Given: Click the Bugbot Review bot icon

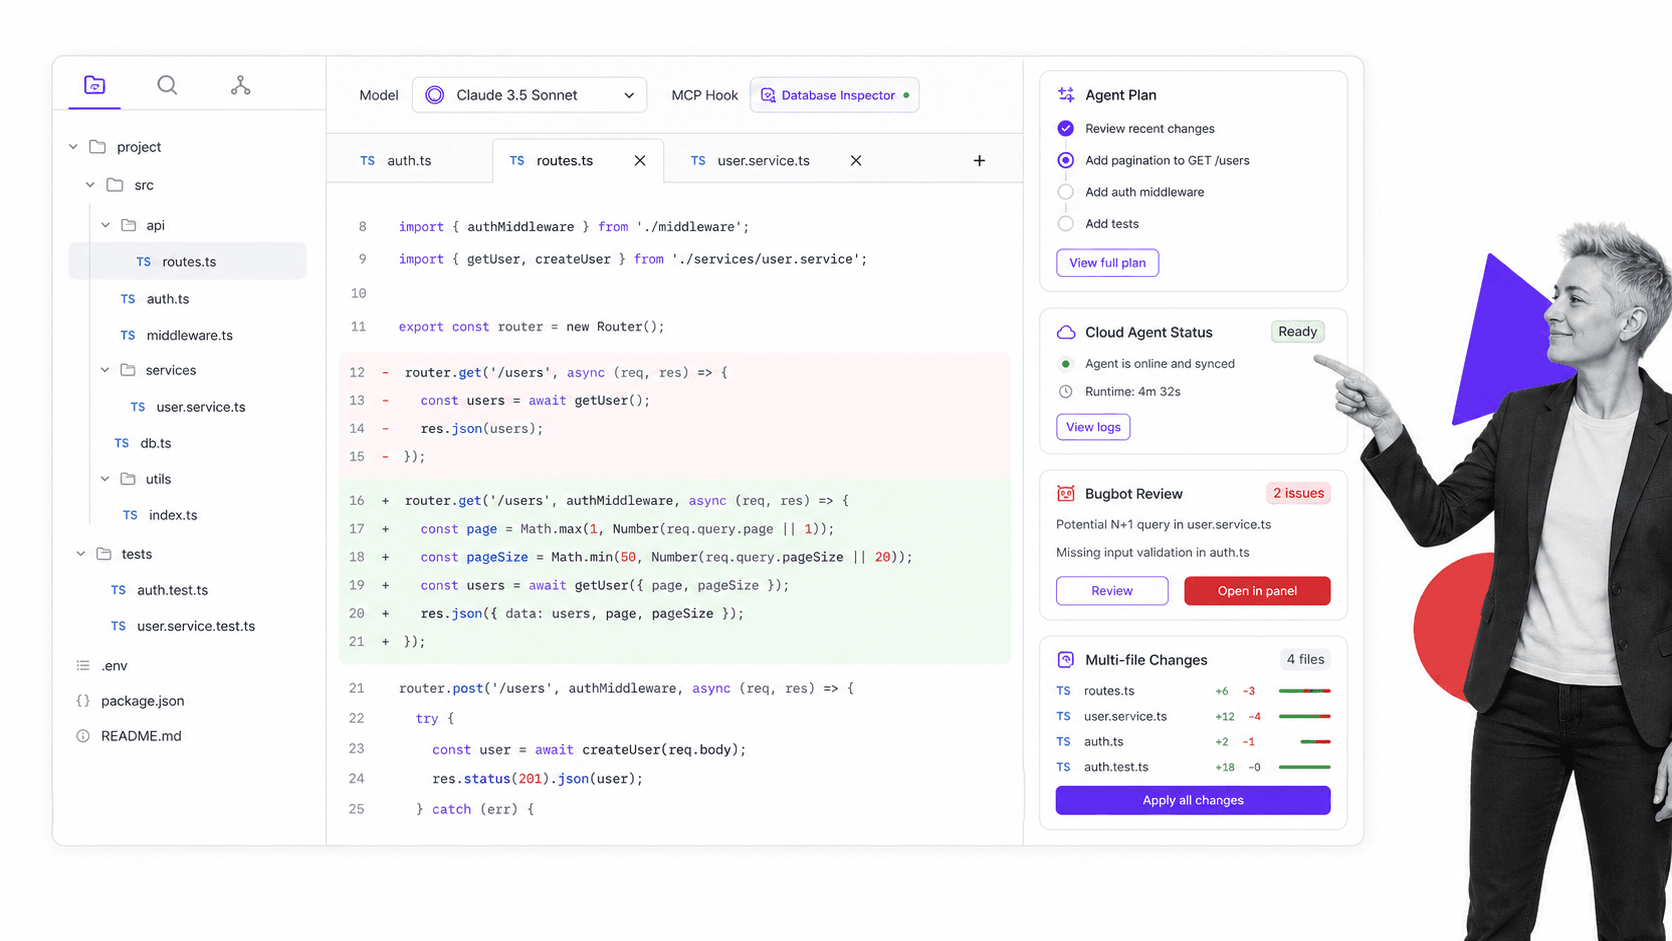Looking at the screenshot, I should coord(1066,494).
